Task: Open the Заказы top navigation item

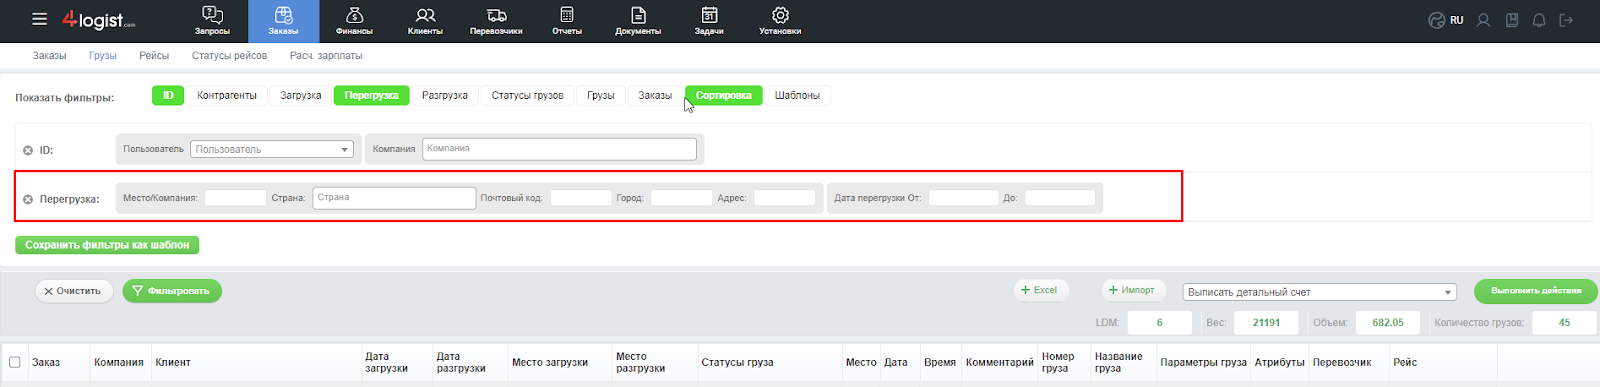Action: click(x=283, y=21)
